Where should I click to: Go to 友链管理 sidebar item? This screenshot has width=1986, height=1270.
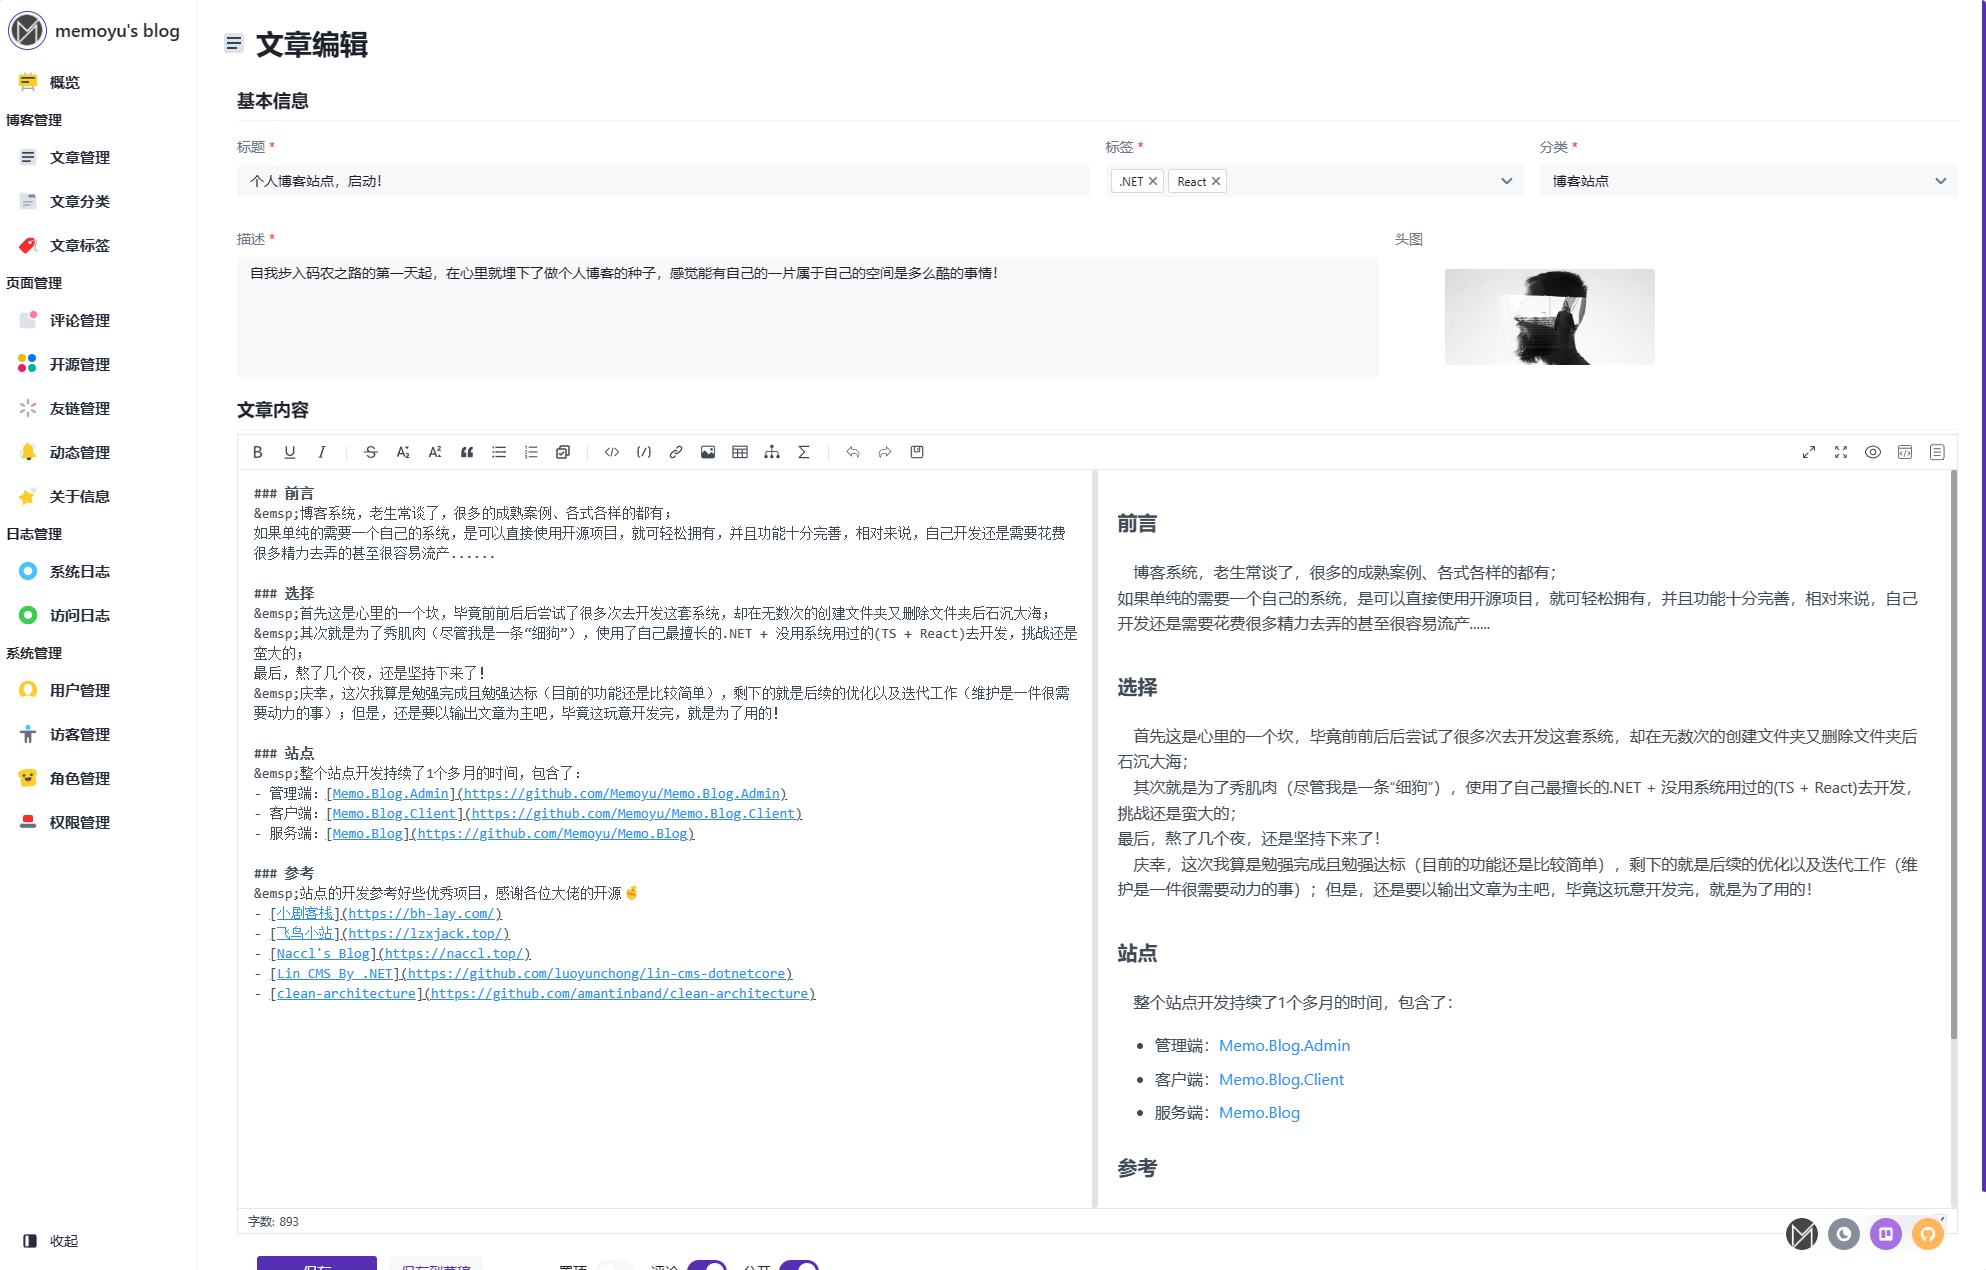tap(80, 409)
